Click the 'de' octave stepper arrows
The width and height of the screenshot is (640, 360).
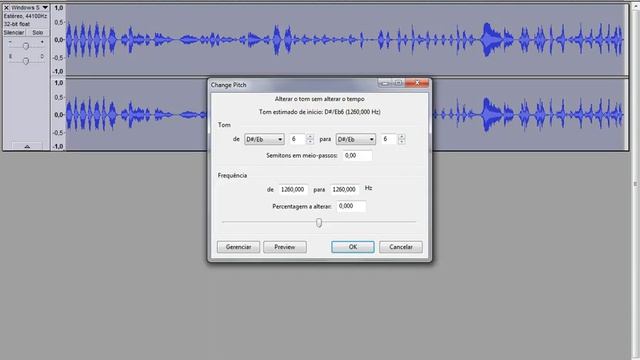point(310,139)
